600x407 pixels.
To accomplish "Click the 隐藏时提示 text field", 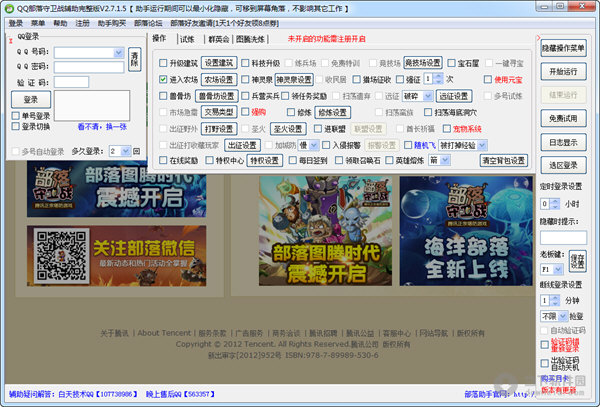I will coord(563,238).
